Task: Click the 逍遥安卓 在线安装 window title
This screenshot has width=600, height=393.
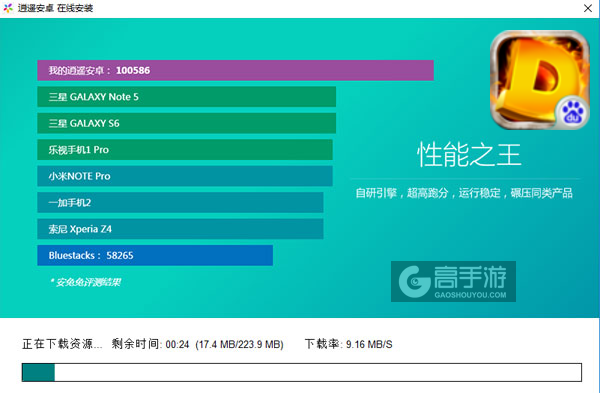Action: click(x=55, y=8)
